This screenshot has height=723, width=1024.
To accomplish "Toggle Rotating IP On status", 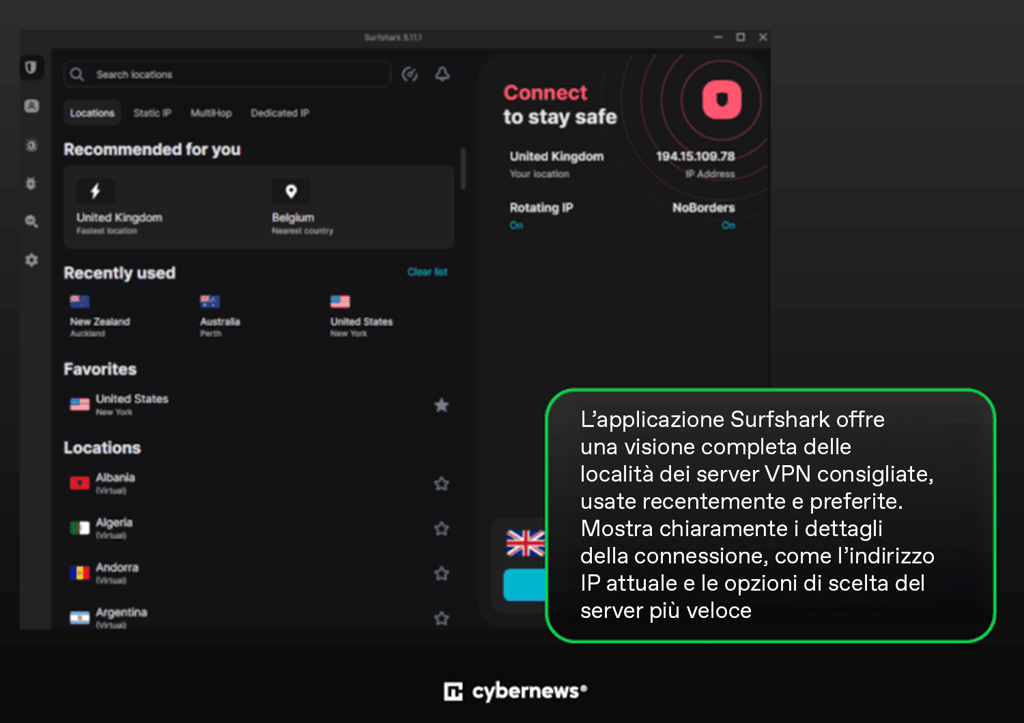I will point(517,225).
